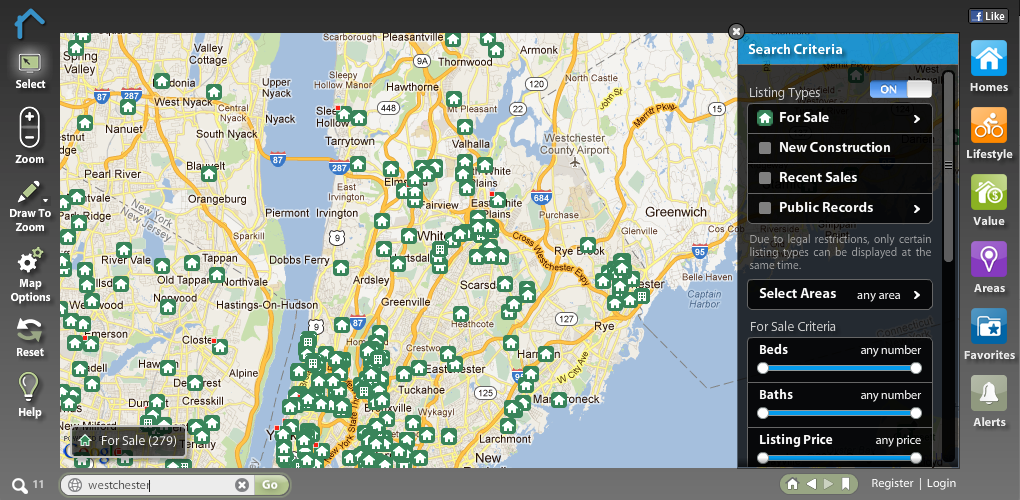Toggle the Listing Types ON switch

click(x=900, y=89)
